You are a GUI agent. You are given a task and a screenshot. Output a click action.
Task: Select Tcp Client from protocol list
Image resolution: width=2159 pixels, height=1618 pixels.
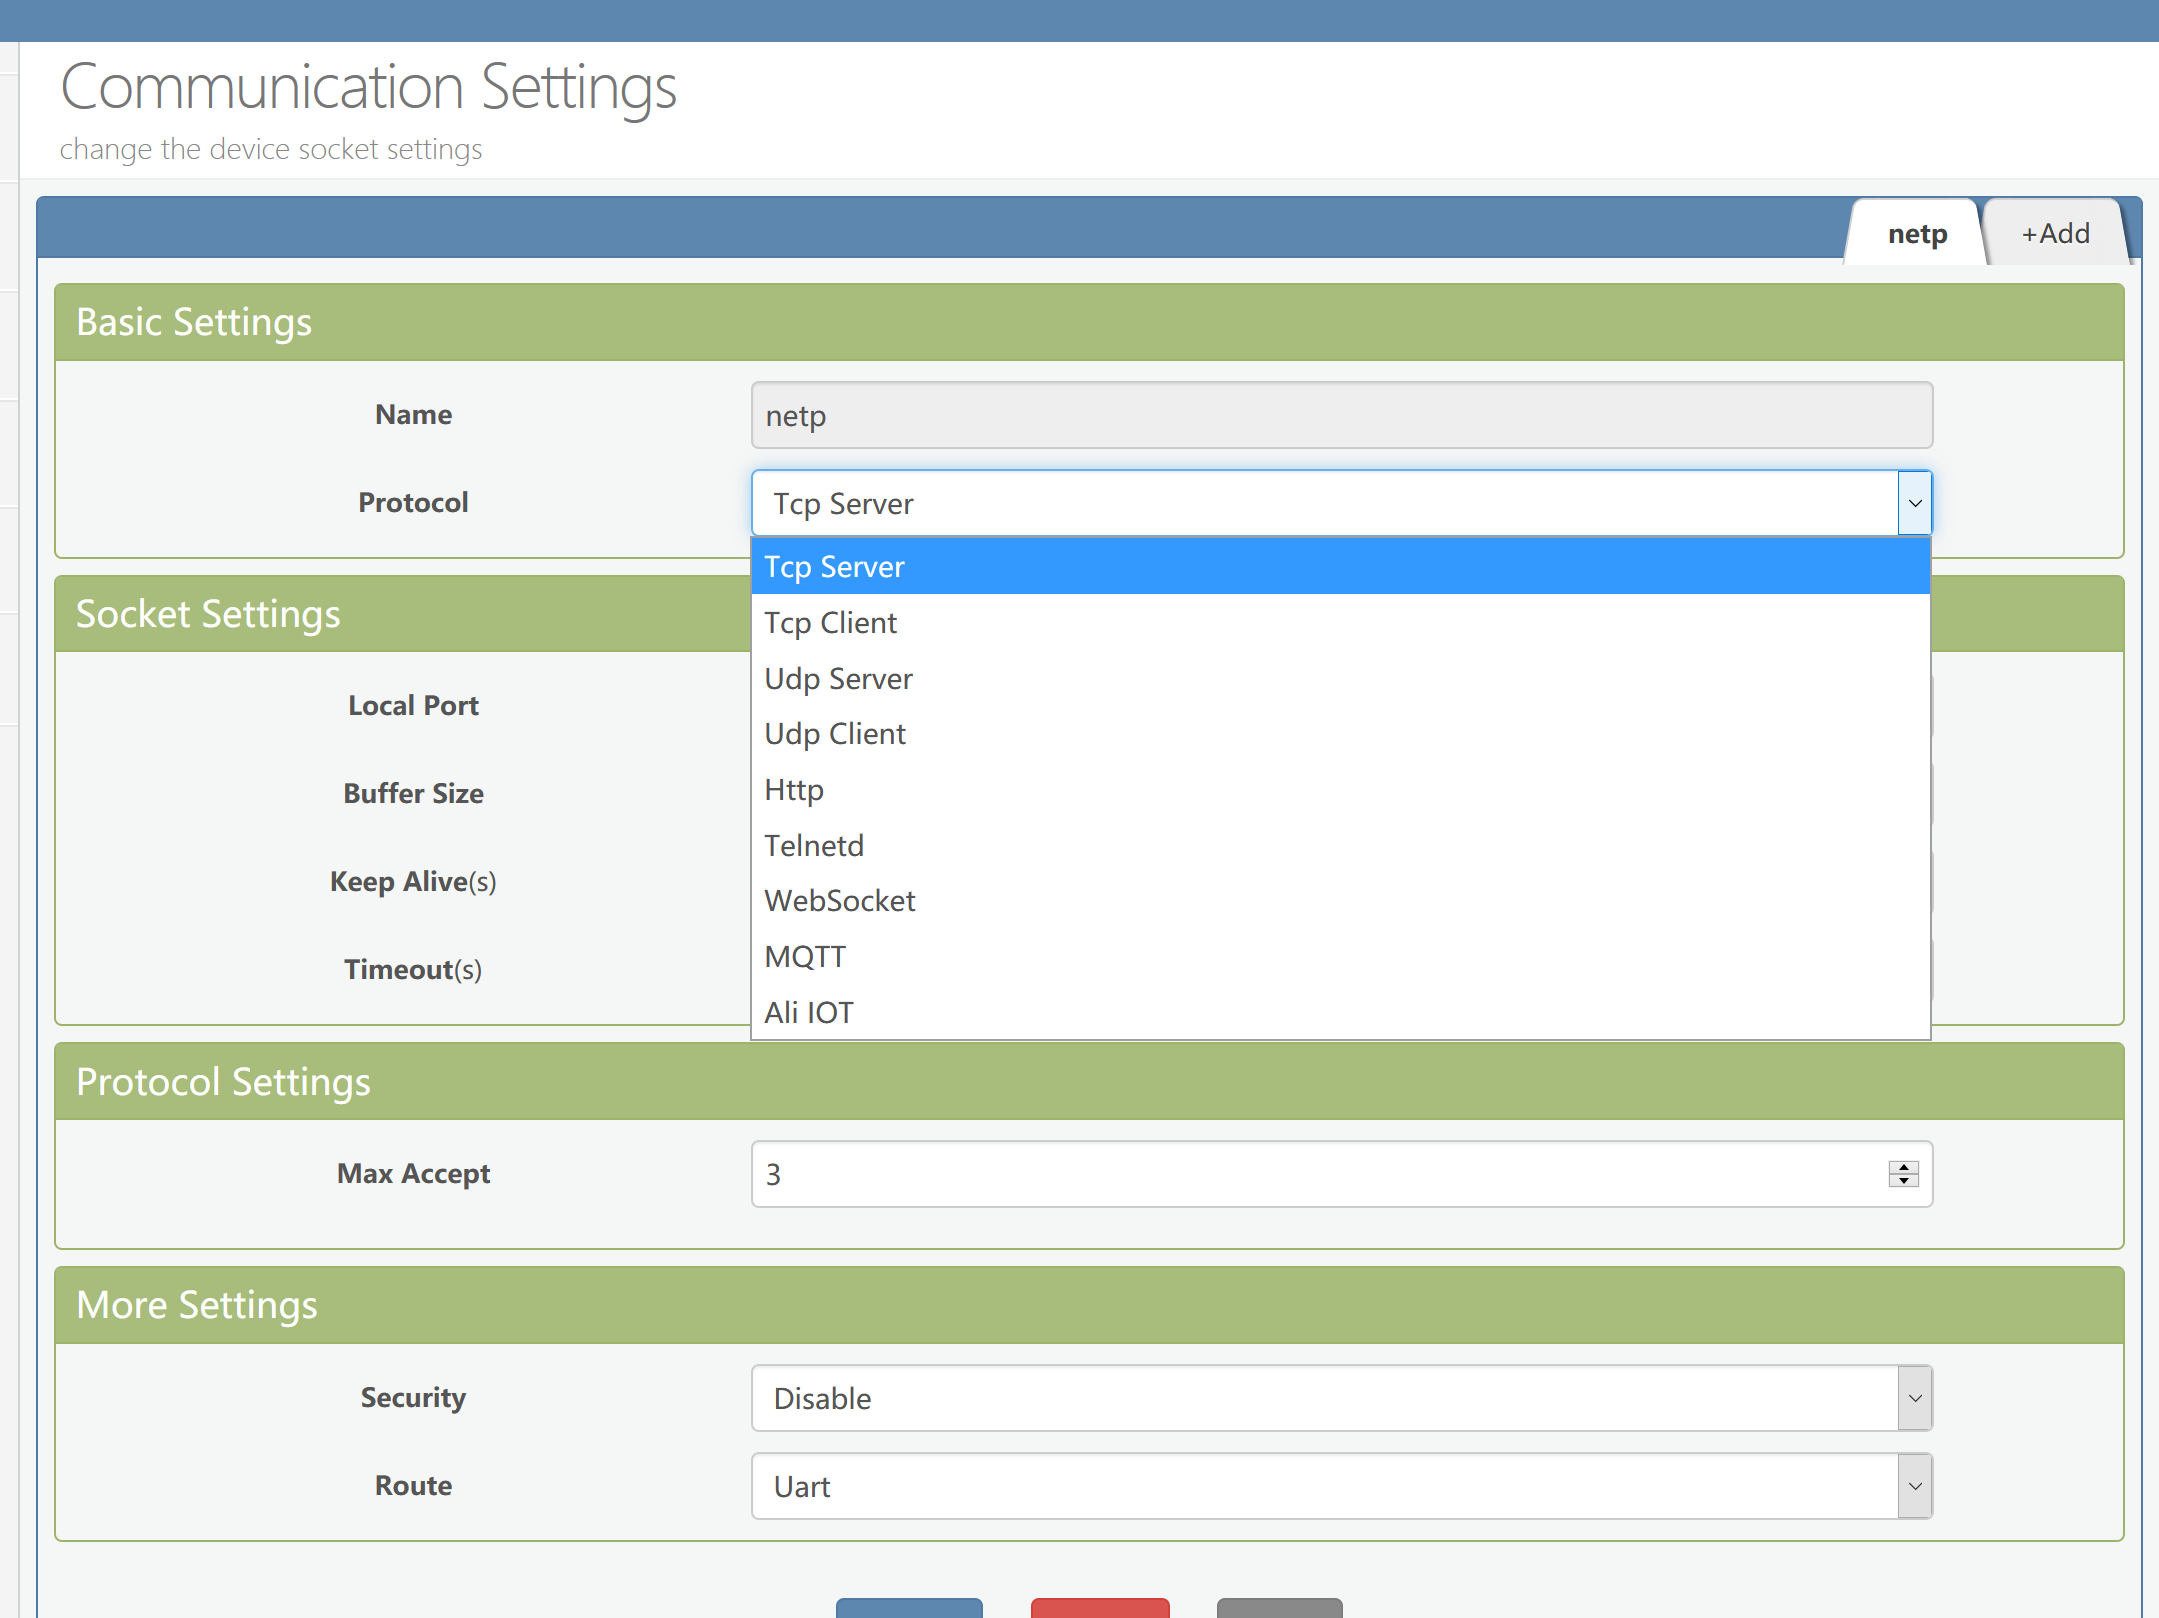pos(830,623)
